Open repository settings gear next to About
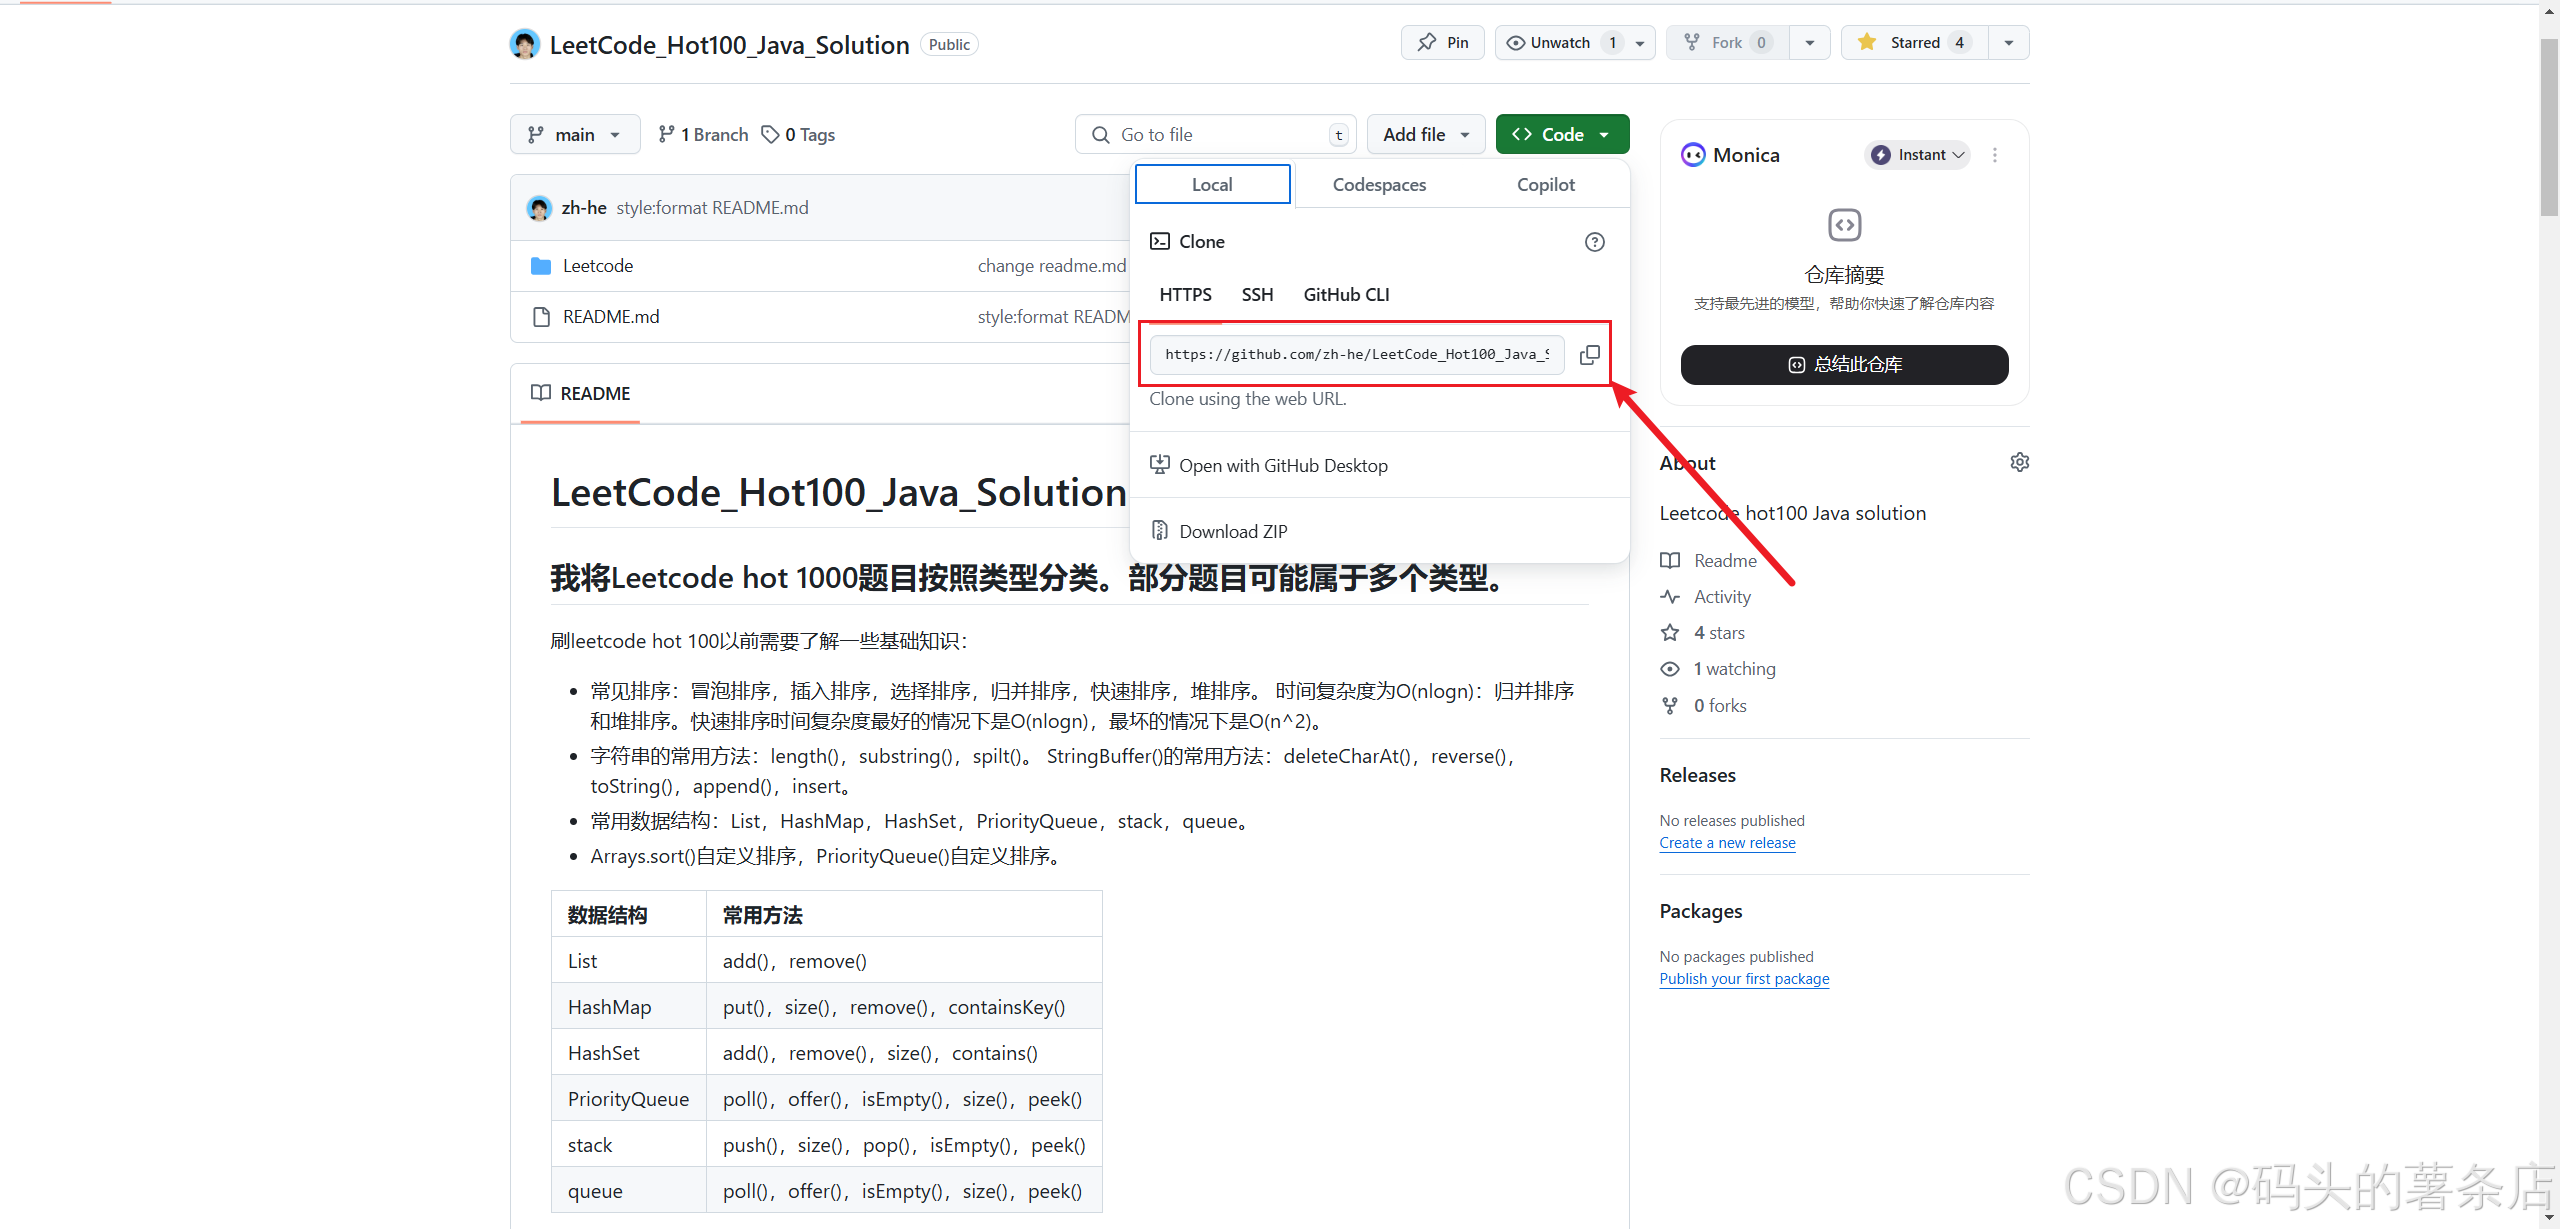This screenshot has height=1229, width=2560. [x=2019, y=462]
